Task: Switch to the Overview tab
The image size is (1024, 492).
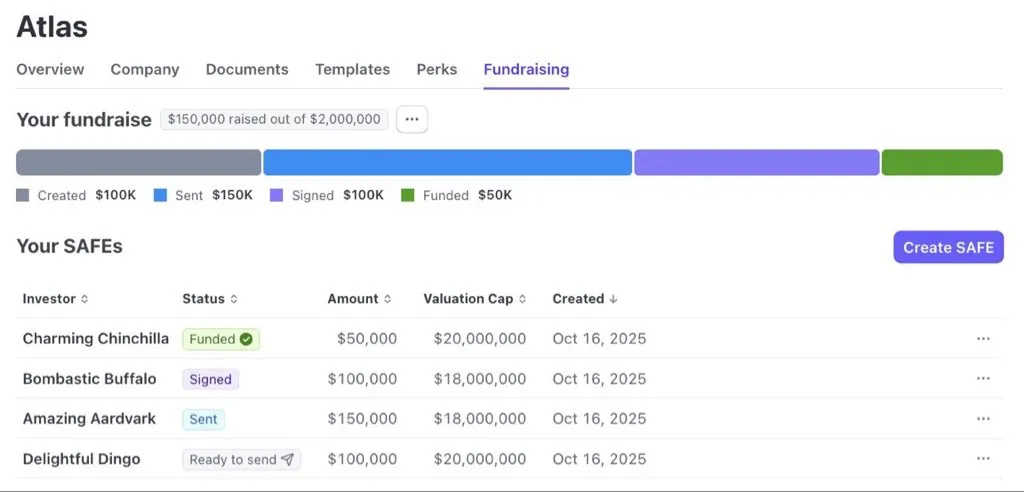Action: pyautogui.click(x=50, y=69)
